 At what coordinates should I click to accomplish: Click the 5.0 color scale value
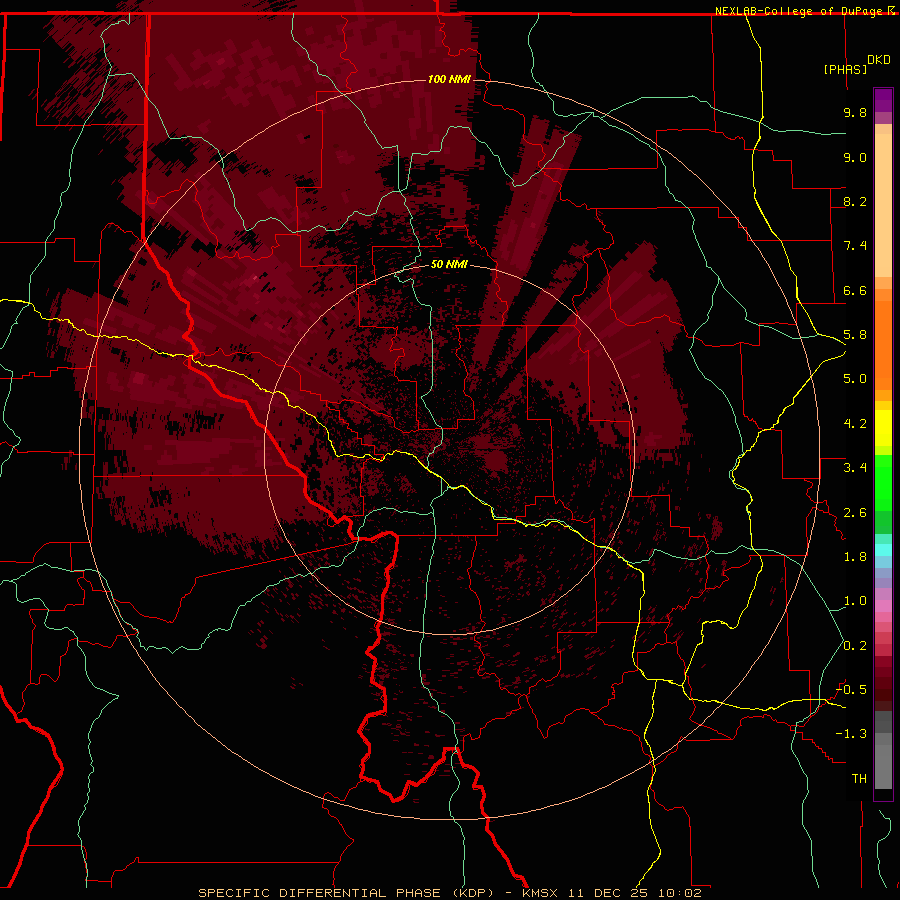[855, 379]
